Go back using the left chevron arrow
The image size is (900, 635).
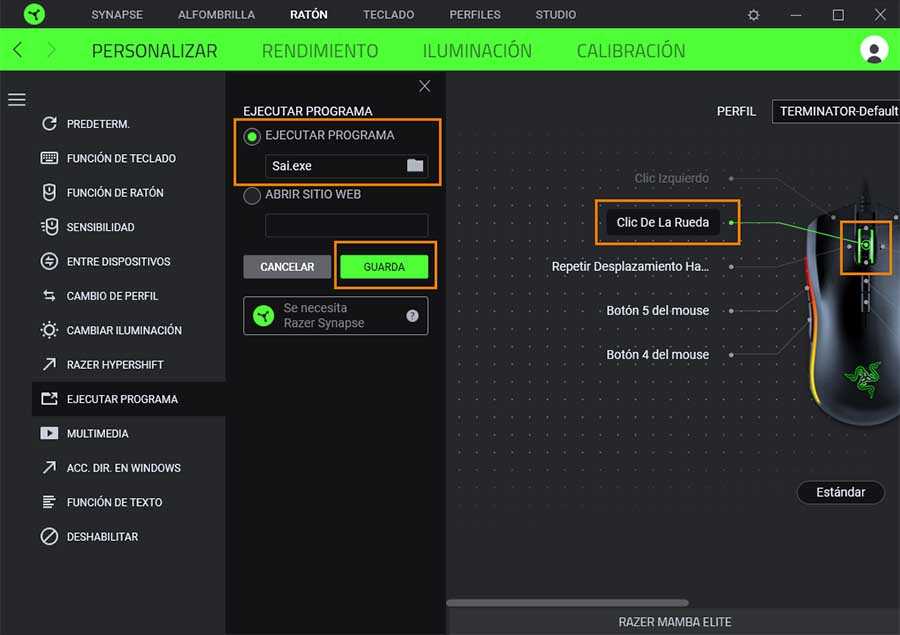click(x=18, y=50)
